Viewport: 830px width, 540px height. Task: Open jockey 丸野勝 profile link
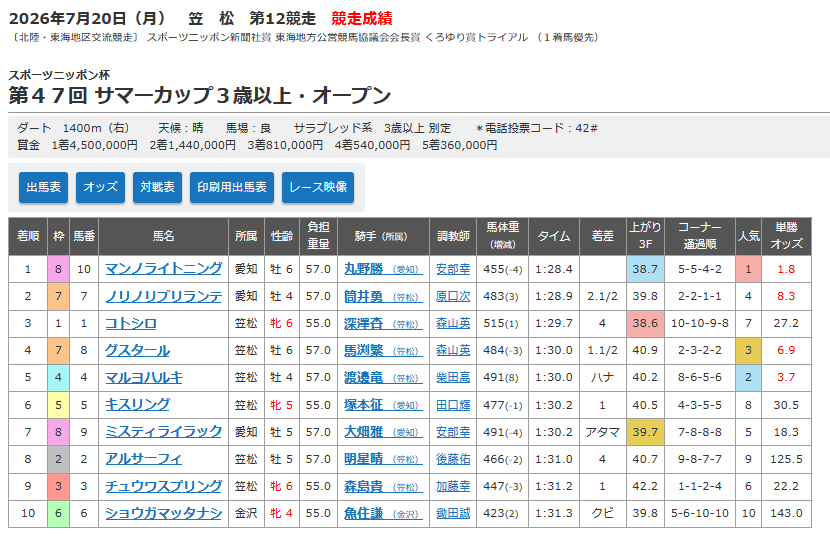383,269
